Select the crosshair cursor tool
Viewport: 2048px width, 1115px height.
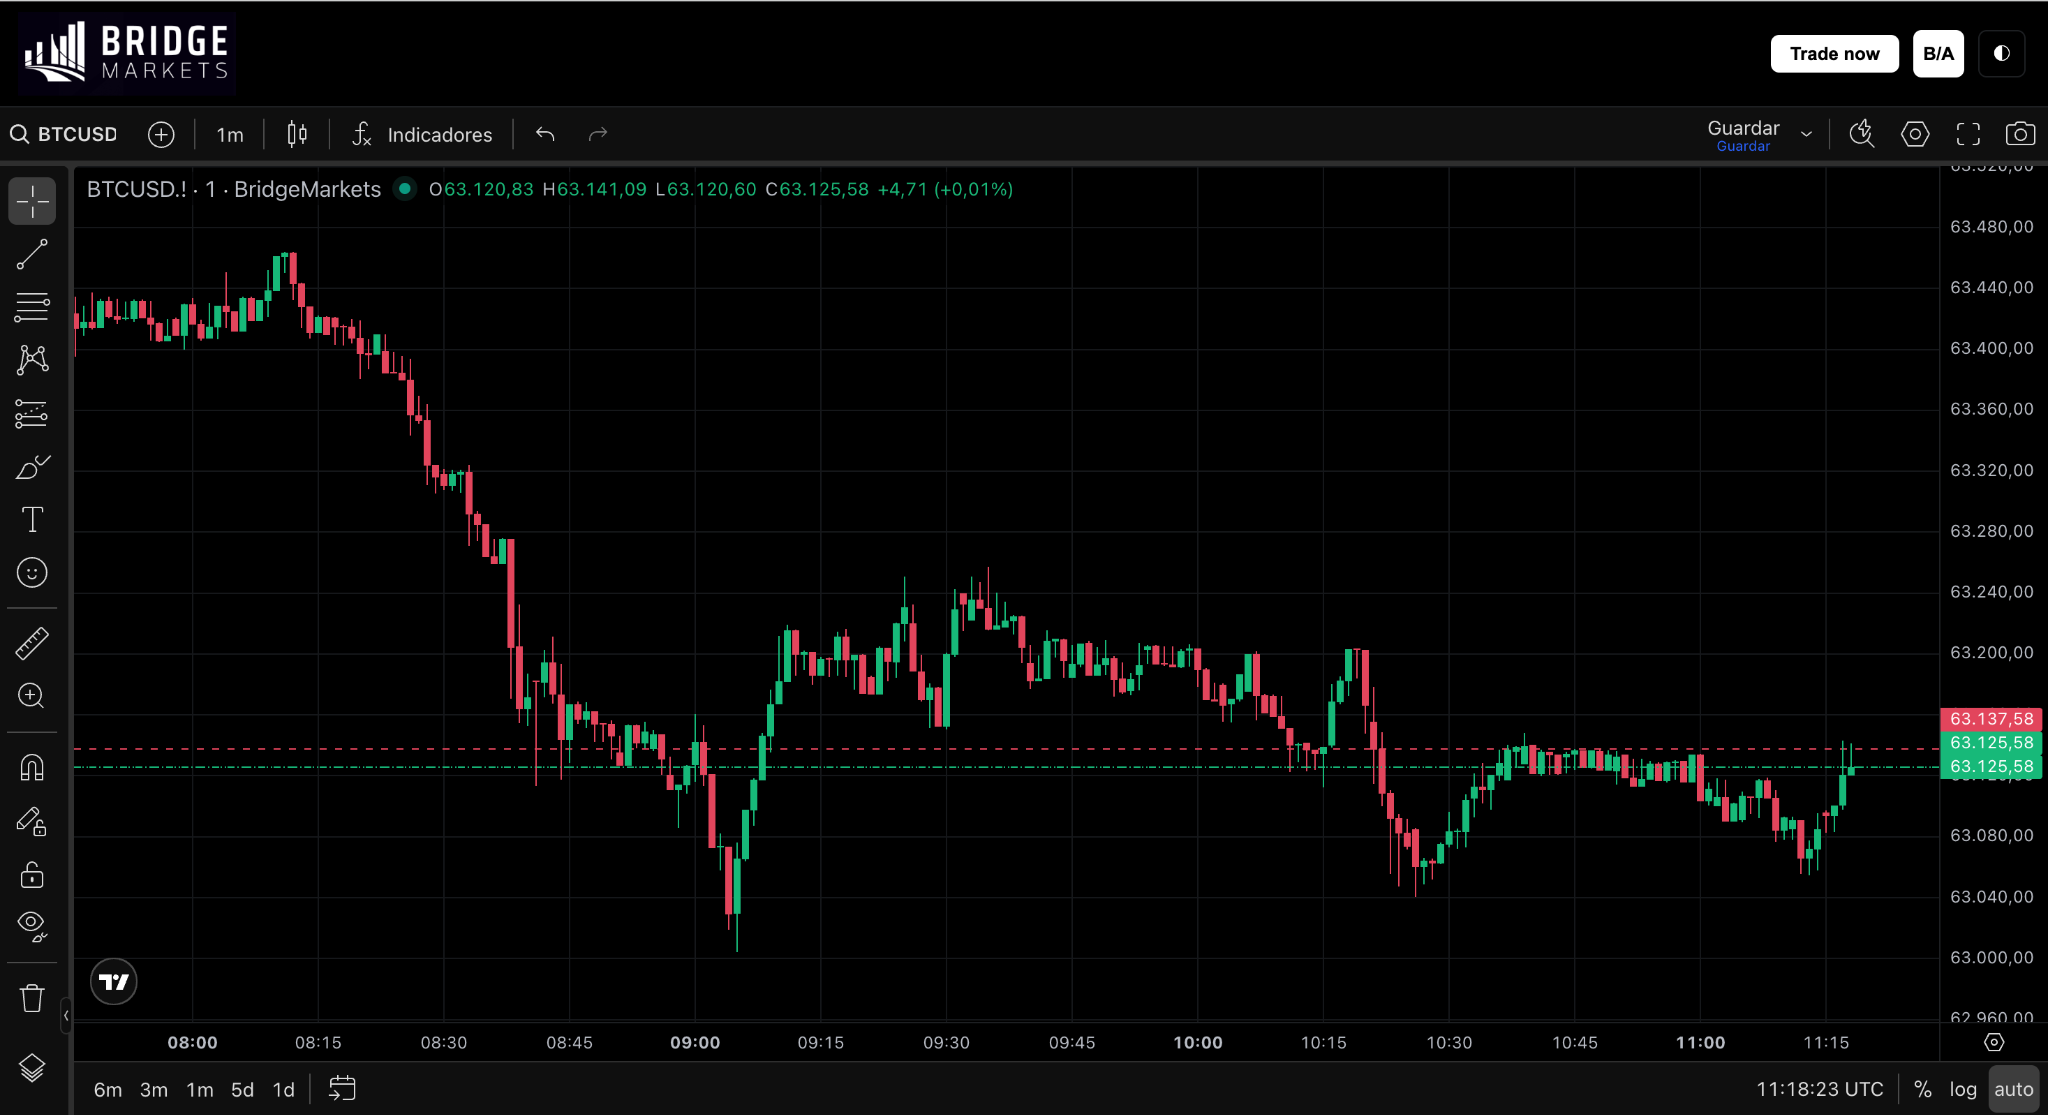coord(32,201)
